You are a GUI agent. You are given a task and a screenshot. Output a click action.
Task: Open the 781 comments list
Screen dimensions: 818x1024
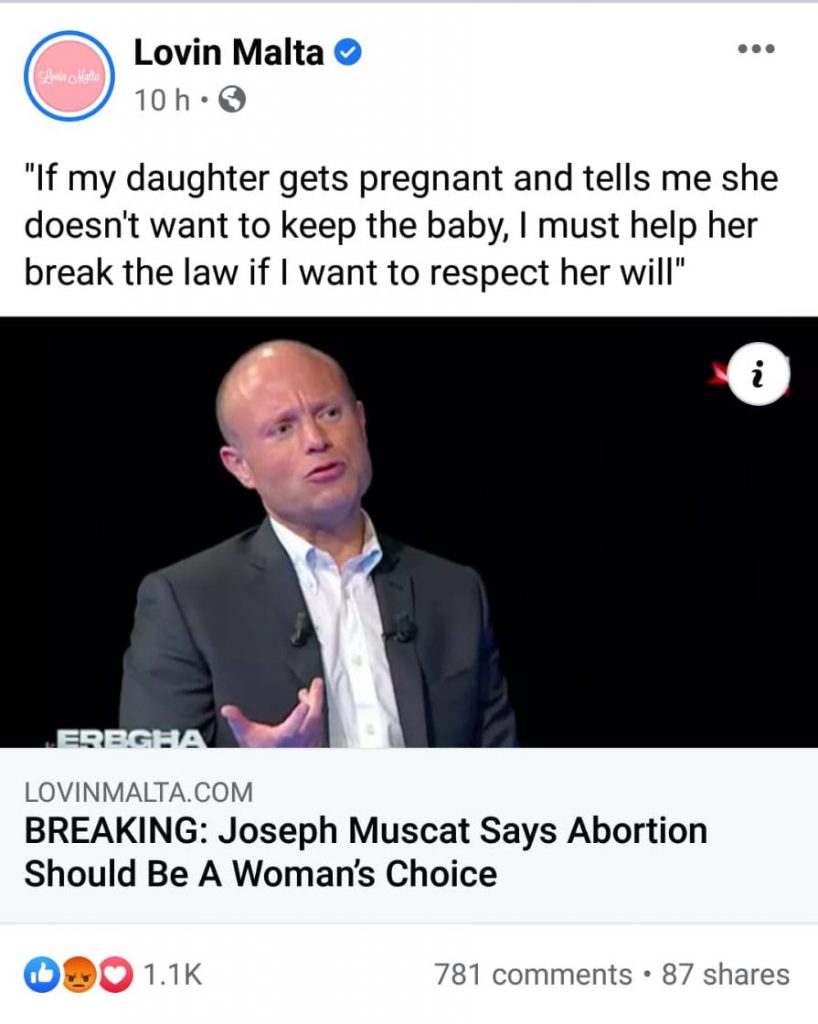tap(533, 974)
